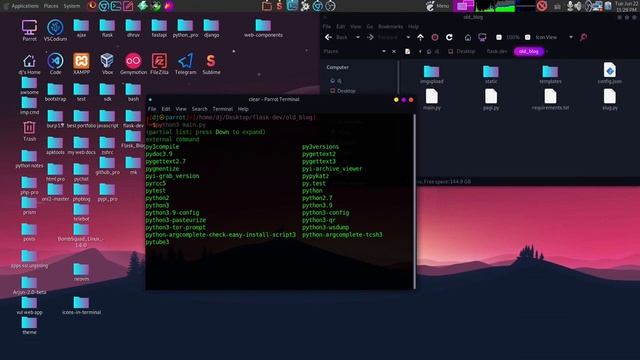Click Desktop breadcrumb button
Viewport: 640px width, 360px height.
coord(462,51)
